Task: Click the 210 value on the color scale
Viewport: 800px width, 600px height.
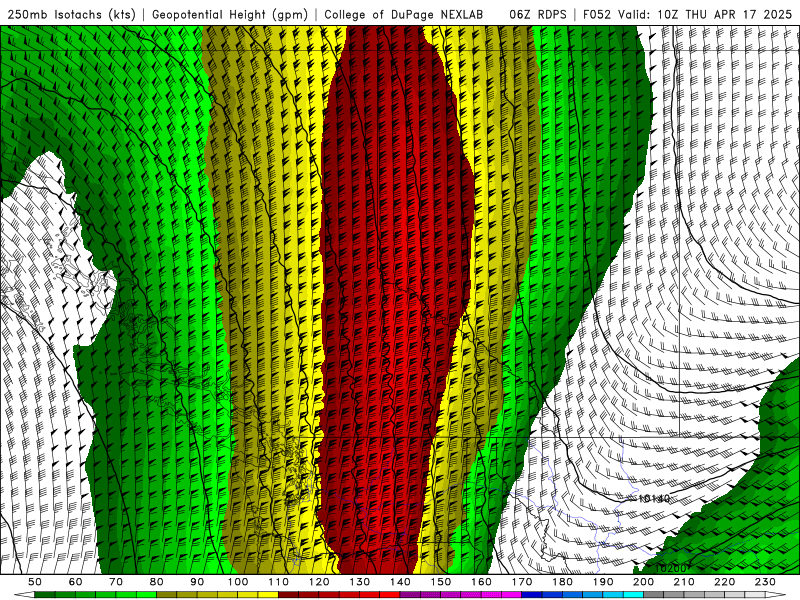Action: point(684,582)
